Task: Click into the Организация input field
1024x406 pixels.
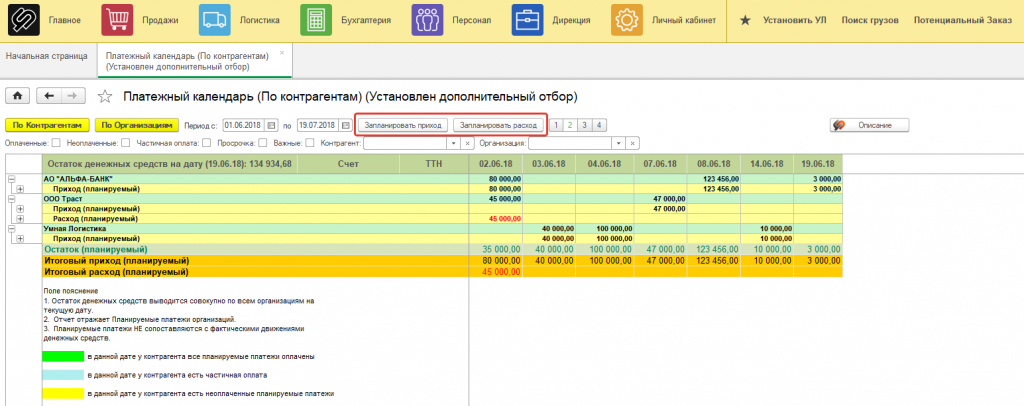Action: (x=570, y=143)
